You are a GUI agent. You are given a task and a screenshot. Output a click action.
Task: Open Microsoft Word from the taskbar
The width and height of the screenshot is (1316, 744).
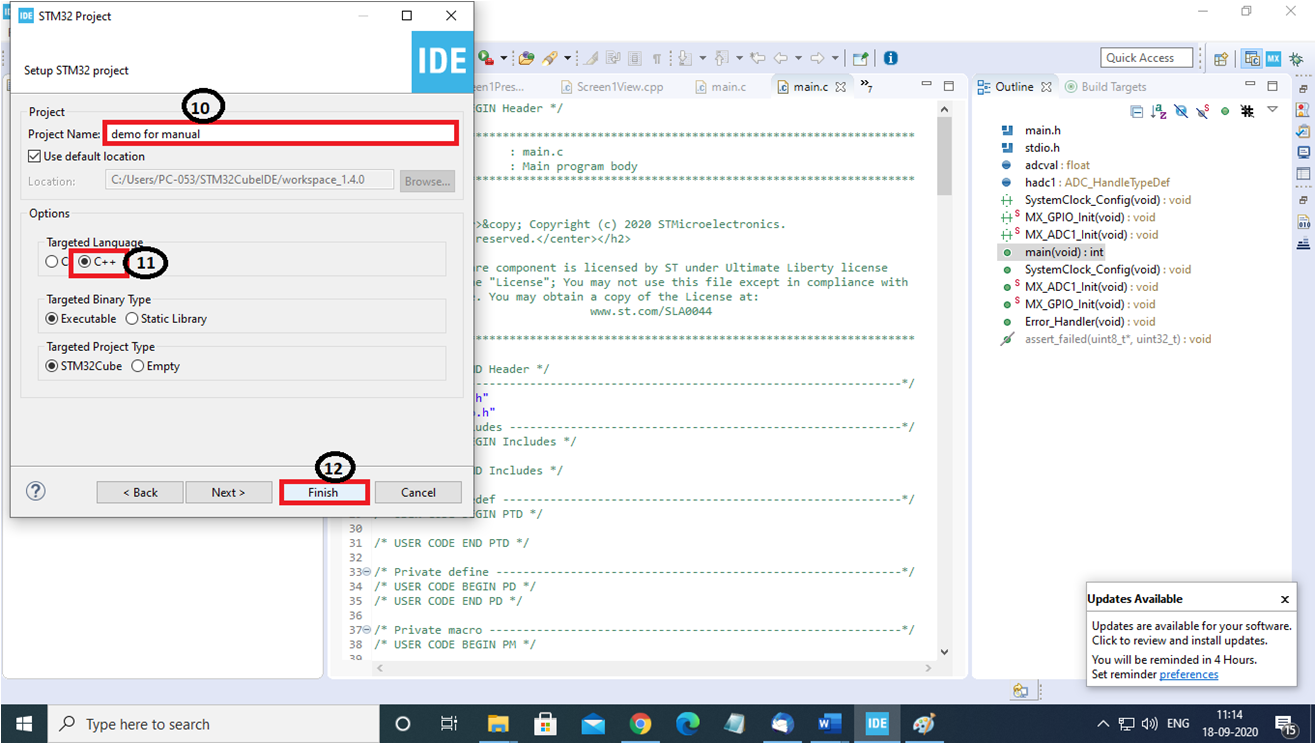click(x=829, y=724)
